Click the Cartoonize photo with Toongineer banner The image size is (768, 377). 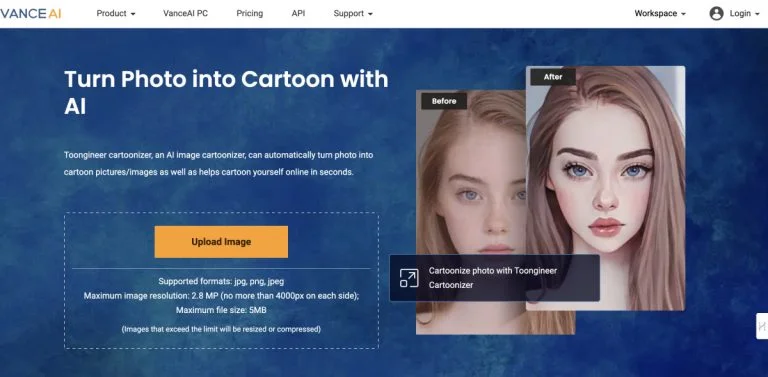[x=495, y=278]
